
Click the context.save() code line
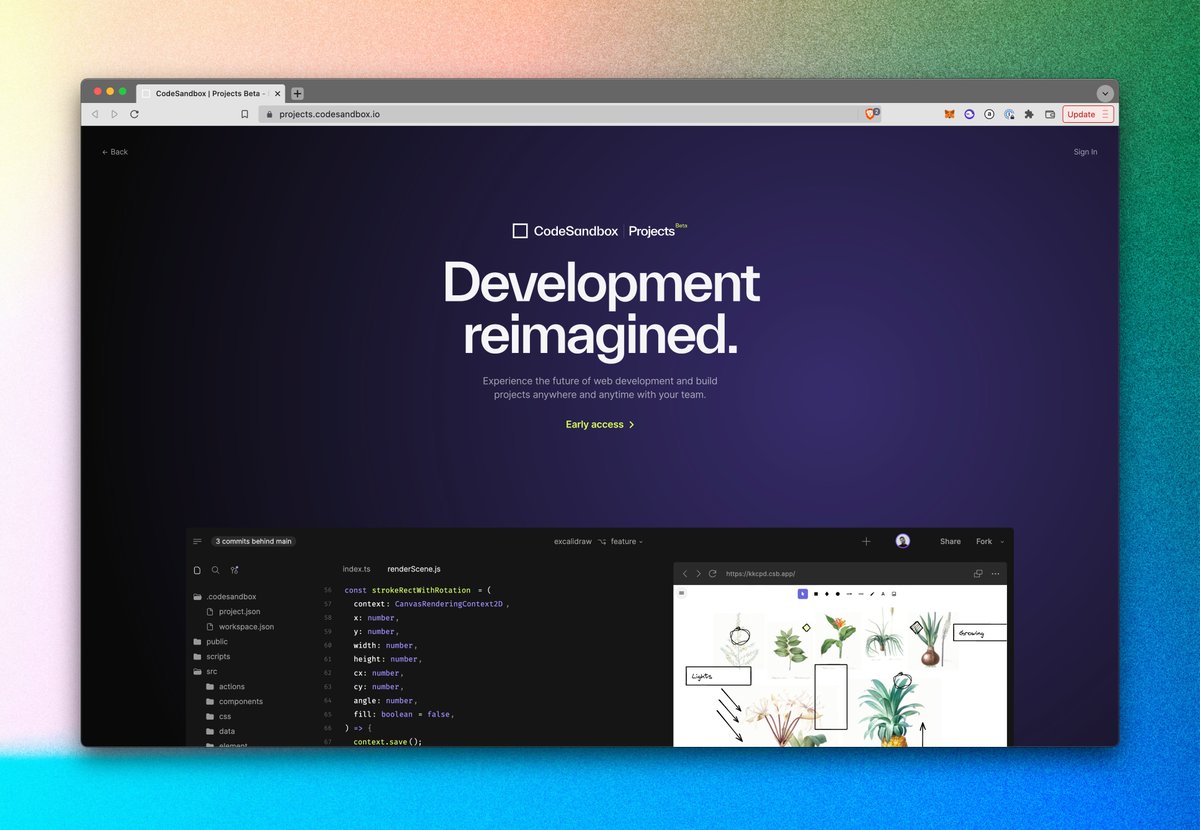[x=388, y=741]
